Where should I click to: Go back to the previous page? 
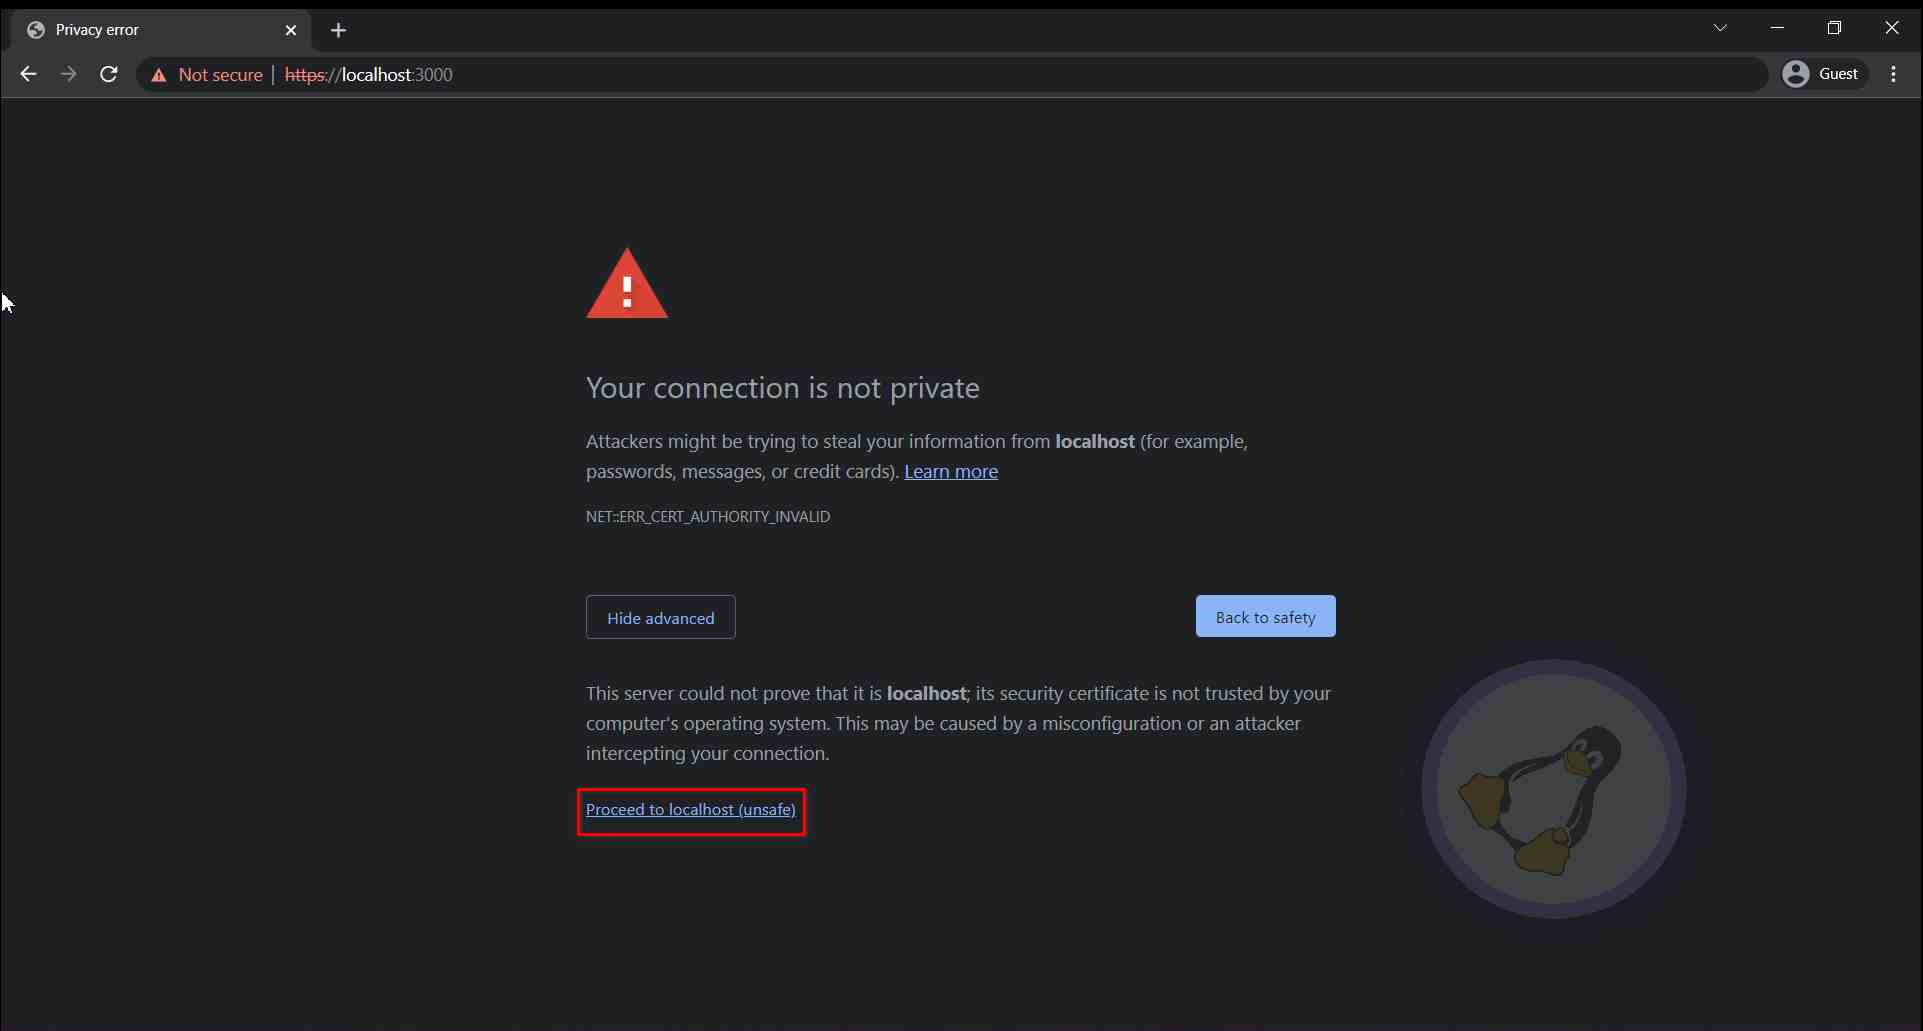(28, 74)
